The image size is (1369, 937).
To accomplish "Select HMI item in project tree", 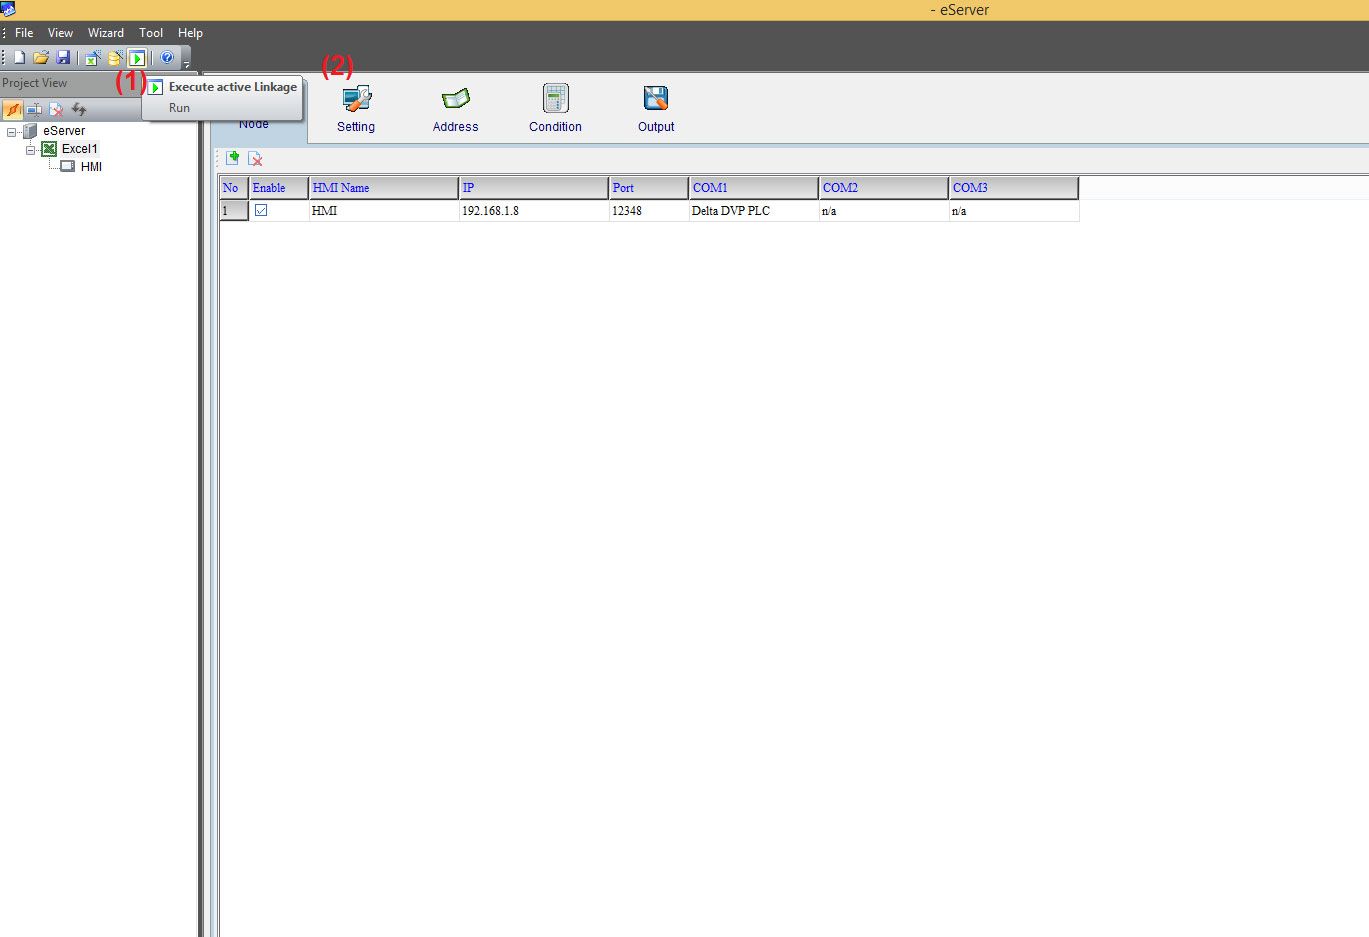I will 91,167.
